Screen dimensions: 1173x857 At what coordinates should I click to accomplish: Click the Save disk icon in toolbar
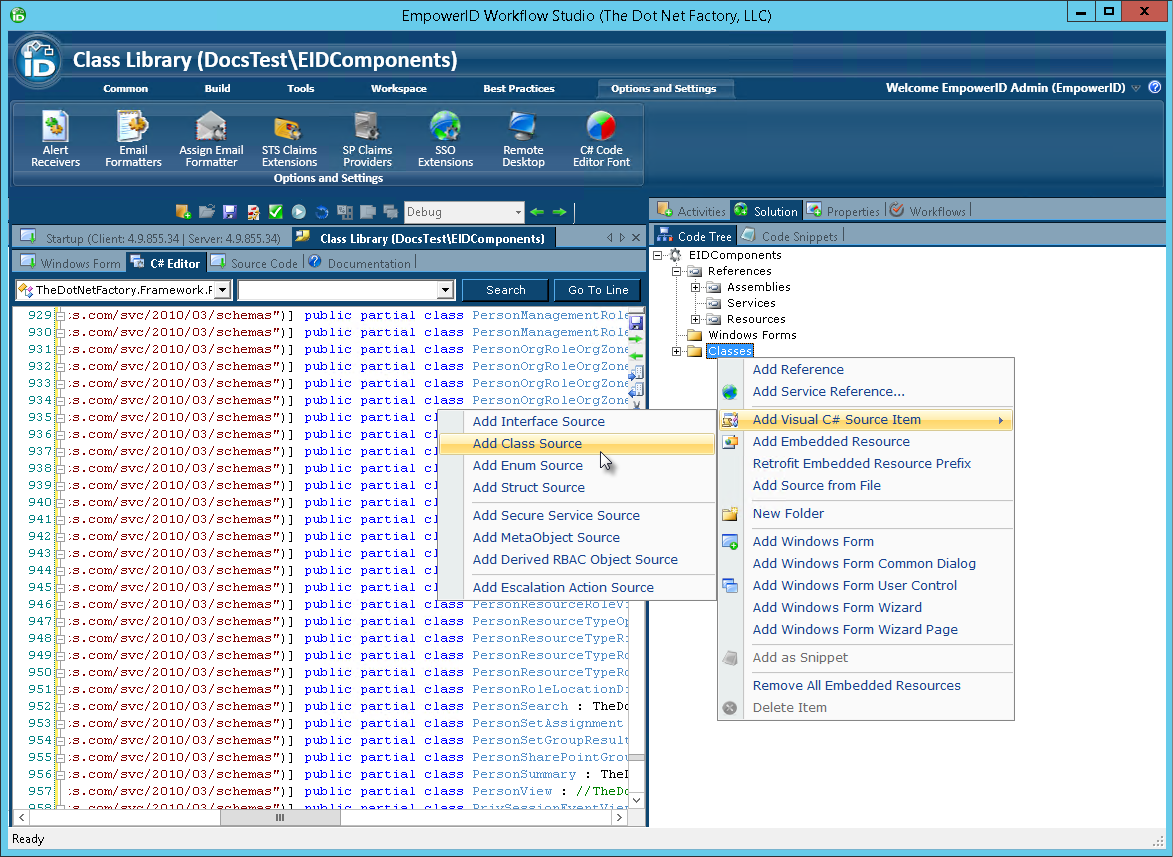(230, 212)
